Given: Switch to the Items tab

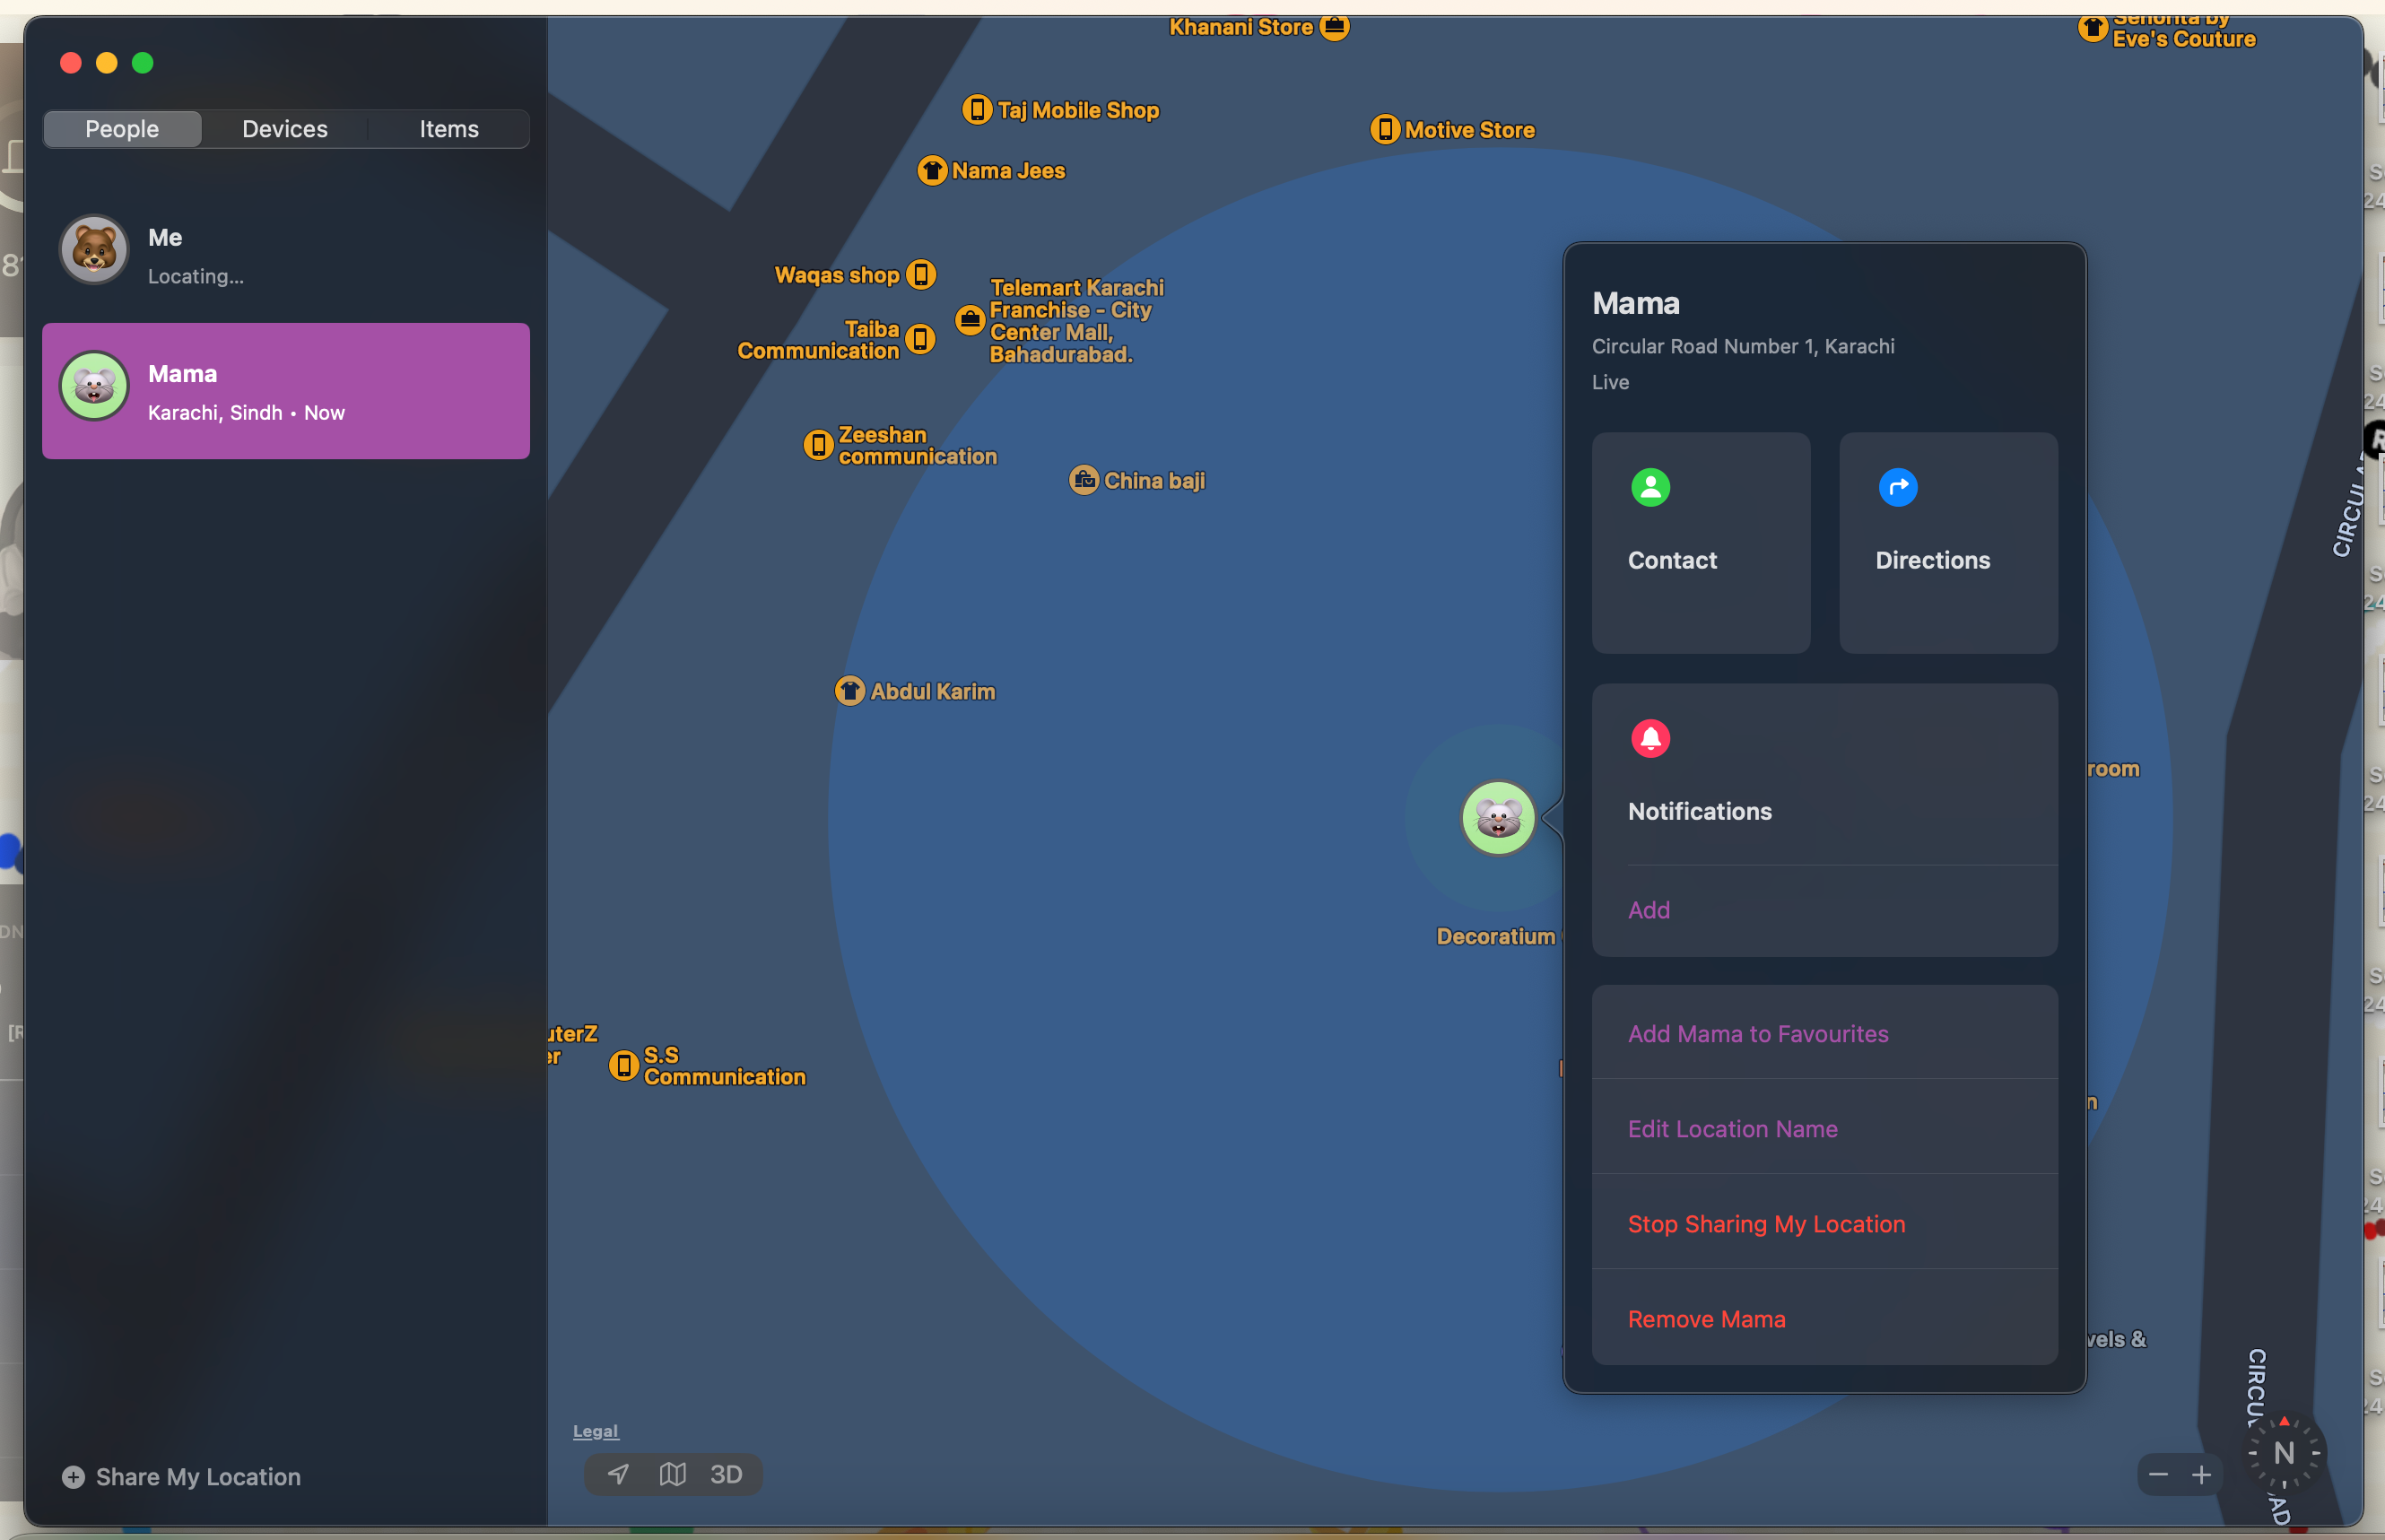Looking at the screenshot, I should 448,129.
